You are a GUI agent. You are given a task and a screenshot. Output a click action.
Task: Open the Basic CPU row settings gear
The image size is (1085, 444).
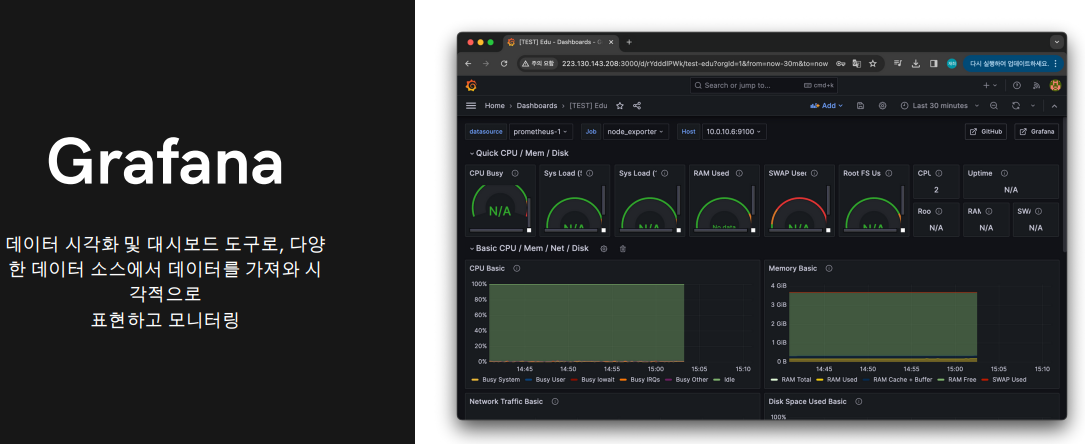603,248
